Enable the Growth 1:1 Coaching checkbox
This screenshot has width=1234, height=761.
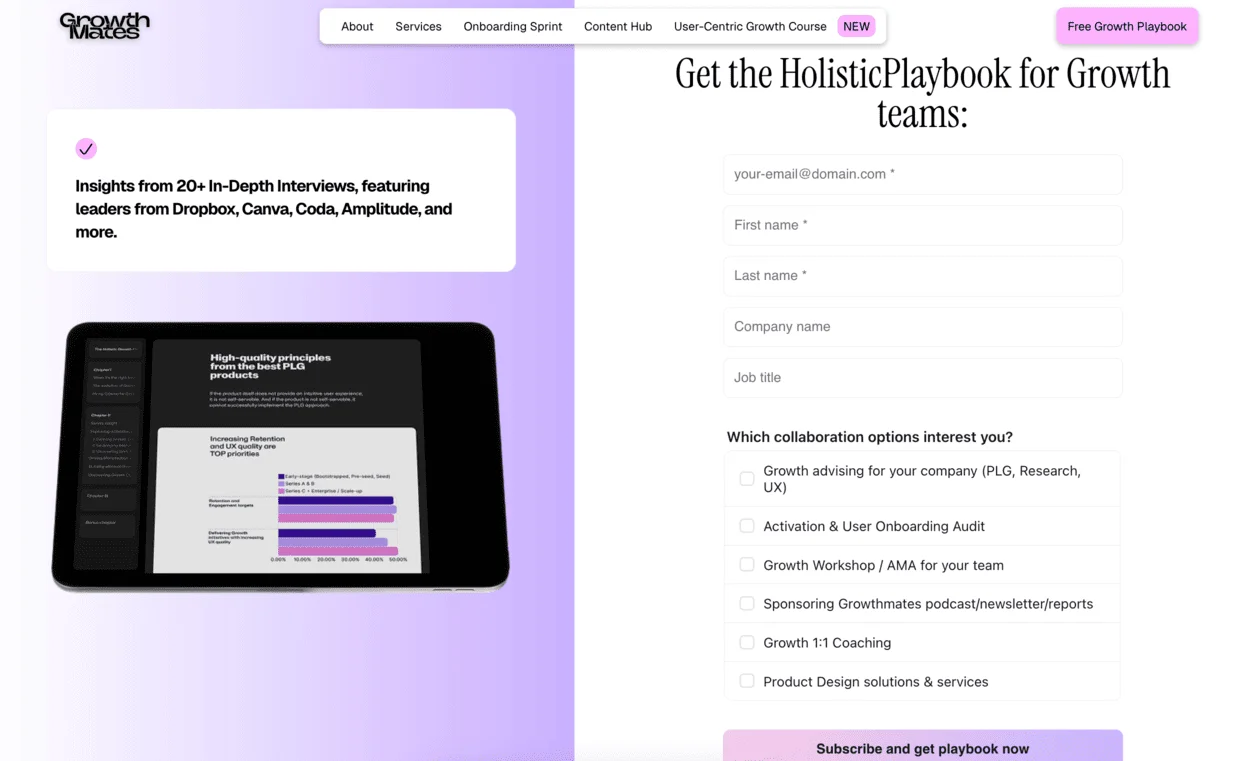tap(747, 643)
